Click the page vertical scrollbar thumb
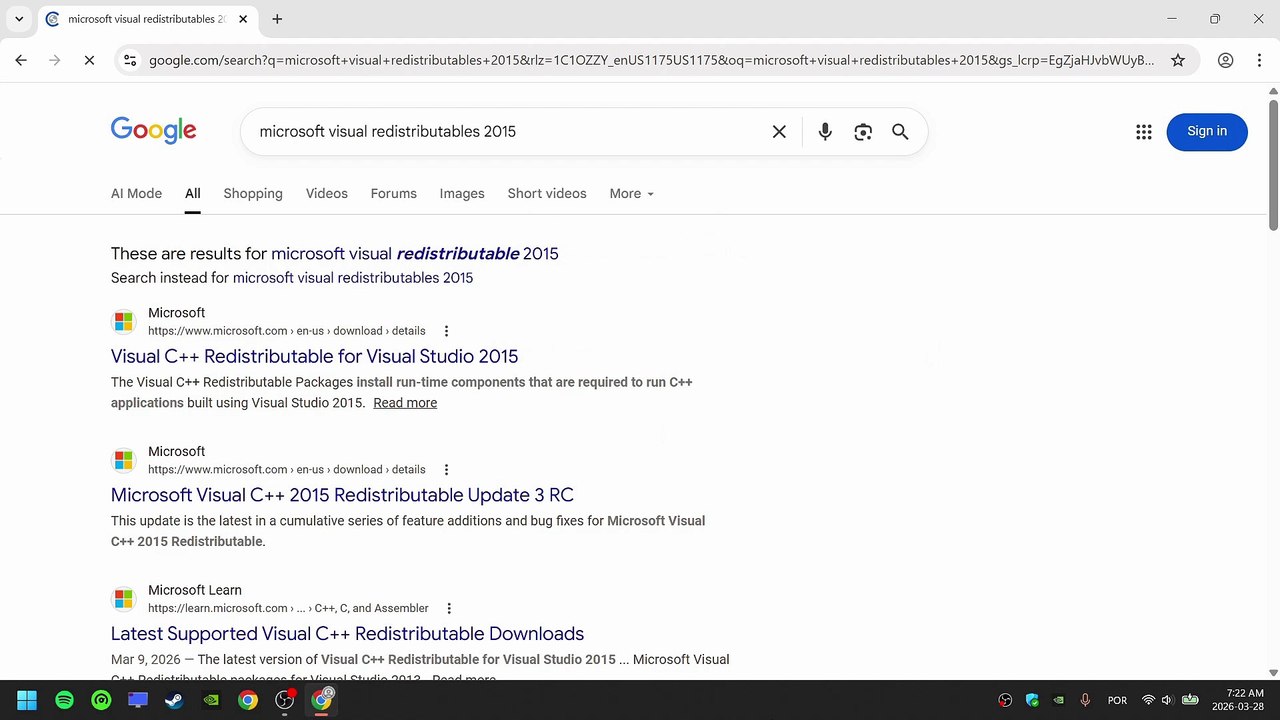1280x720 pixels. pos(1273,165)
